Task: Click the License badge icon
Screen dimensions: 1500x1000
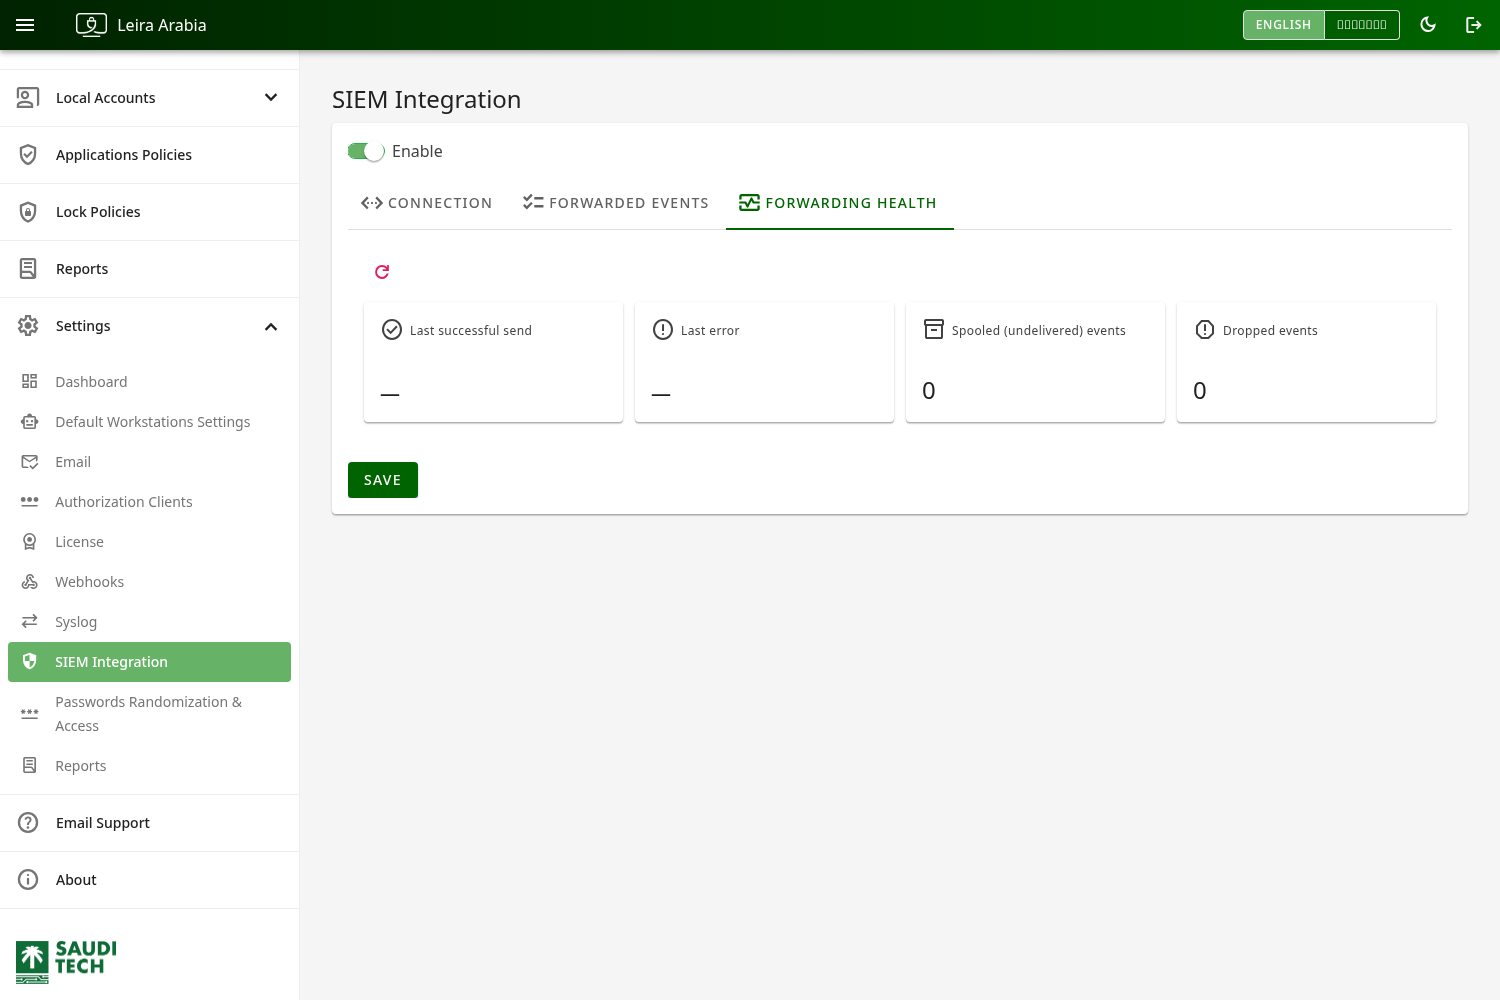Action: (30, 542)
